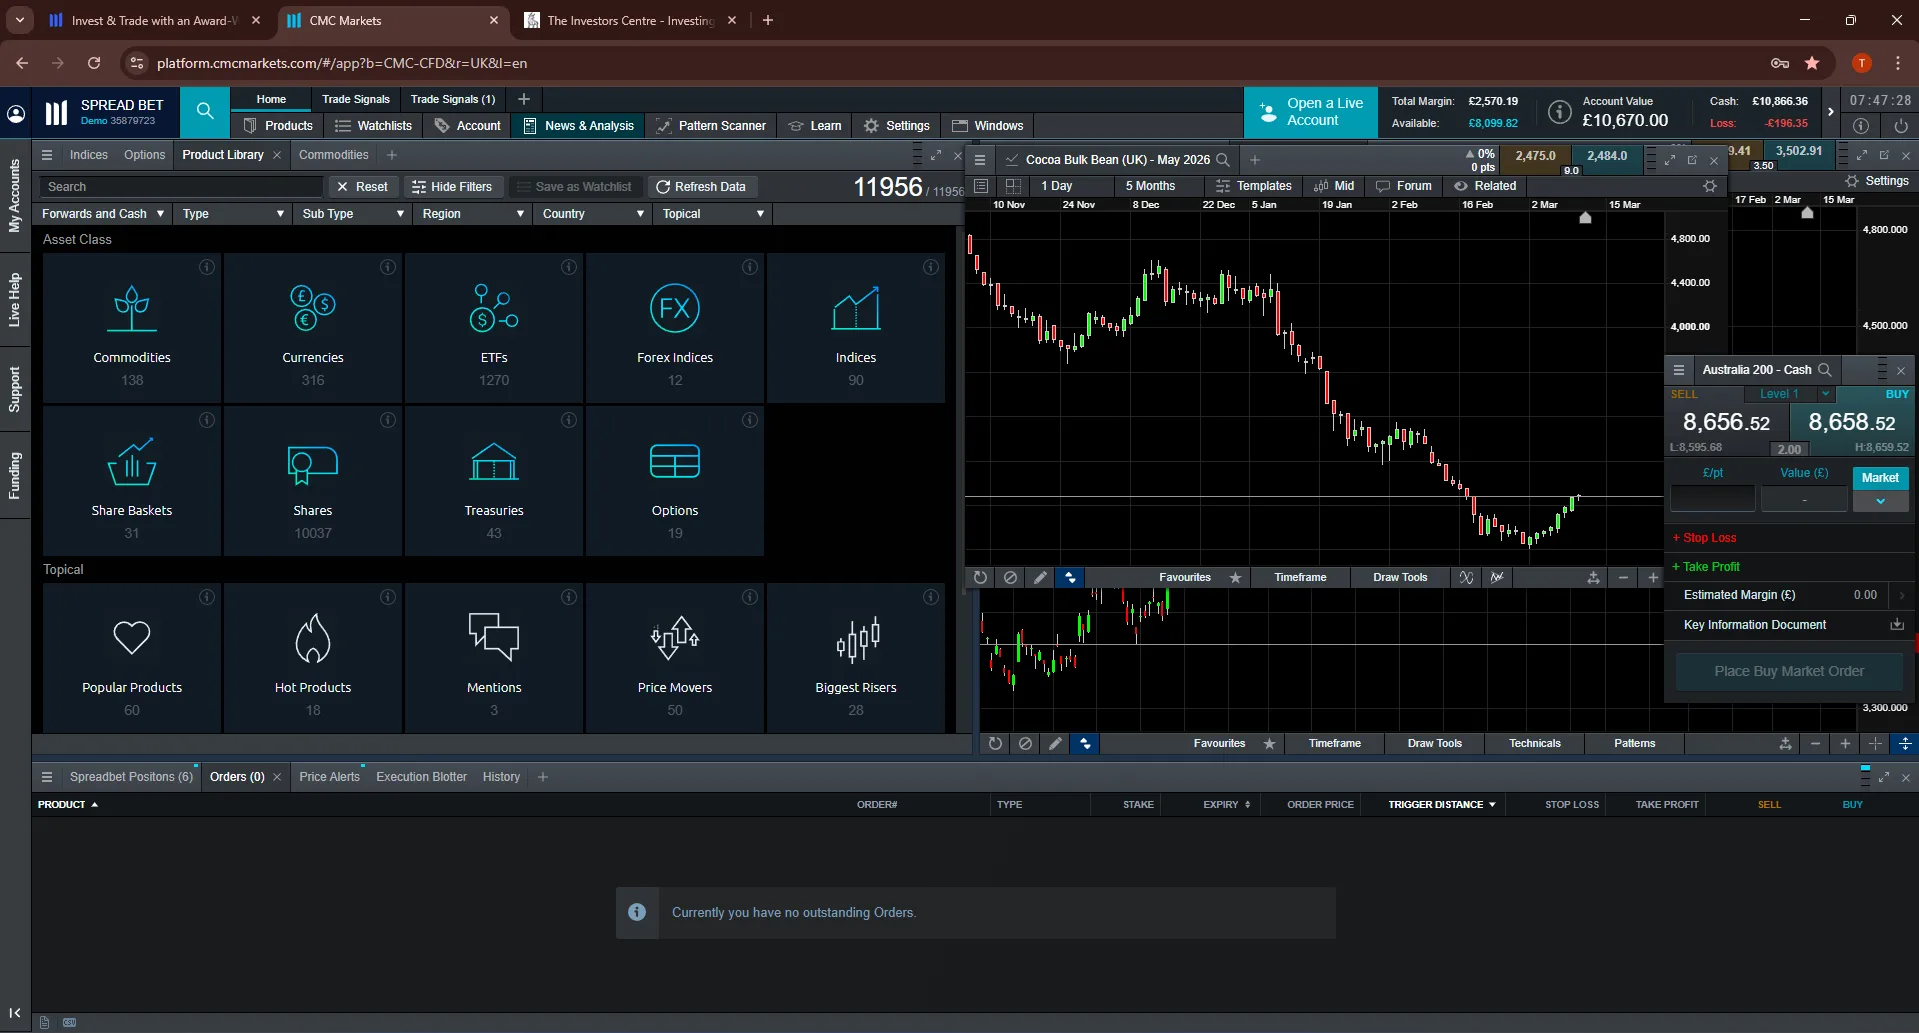Switch to the Trade Signals tab

(x=356, y=99)
